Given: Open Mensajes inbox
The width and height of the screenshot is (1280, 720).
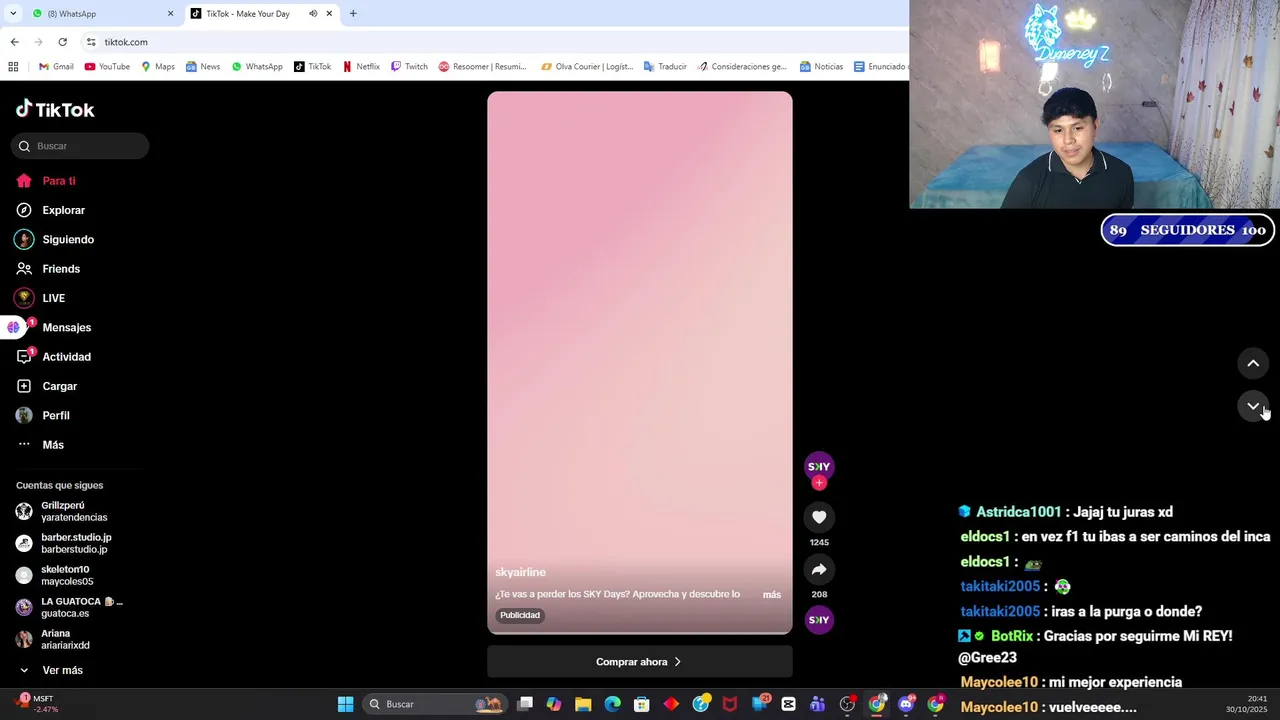Looking at the screenshot, I should coord(66,327).
